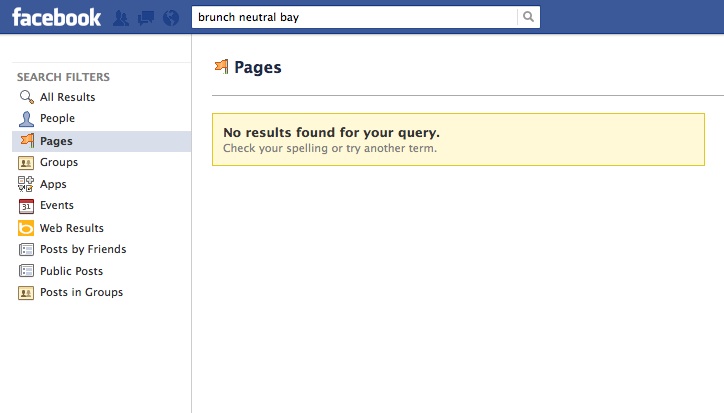The image size is (724, 413).
Task: Click the Posts by Friends icon
Action: tap(27, 249)
